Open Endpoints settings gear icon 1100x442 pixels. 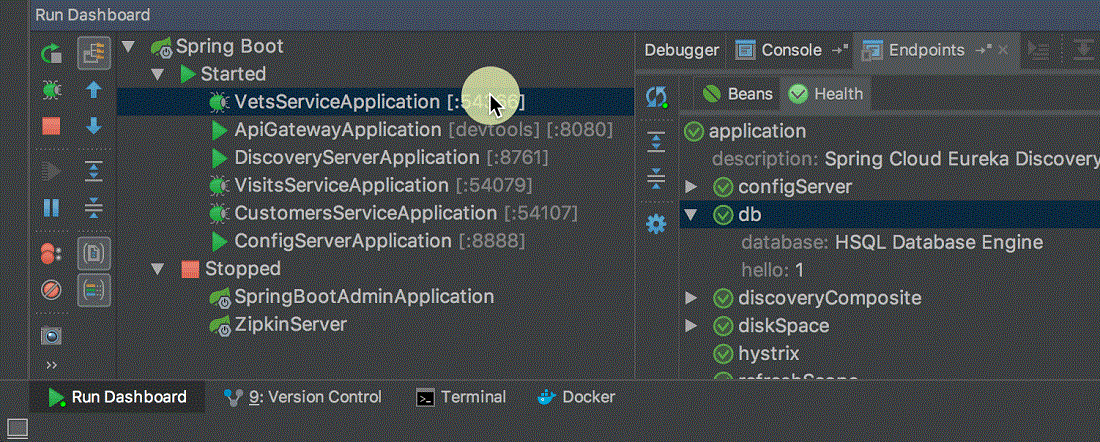[x=656, y=224]
